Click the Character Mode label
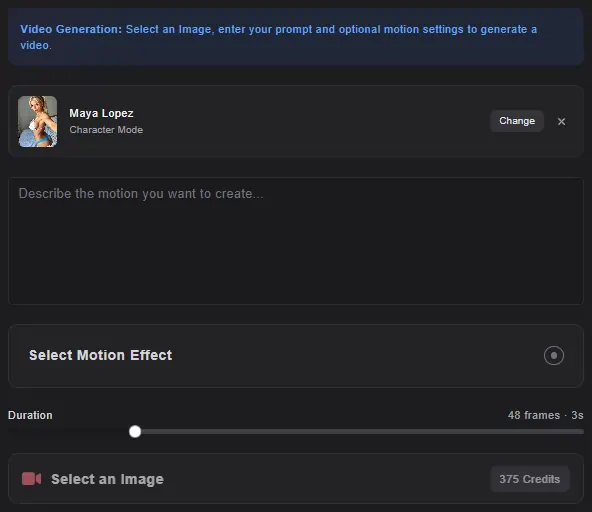Image resolution: width=592 pixels, height=512 pixels. 106,130
